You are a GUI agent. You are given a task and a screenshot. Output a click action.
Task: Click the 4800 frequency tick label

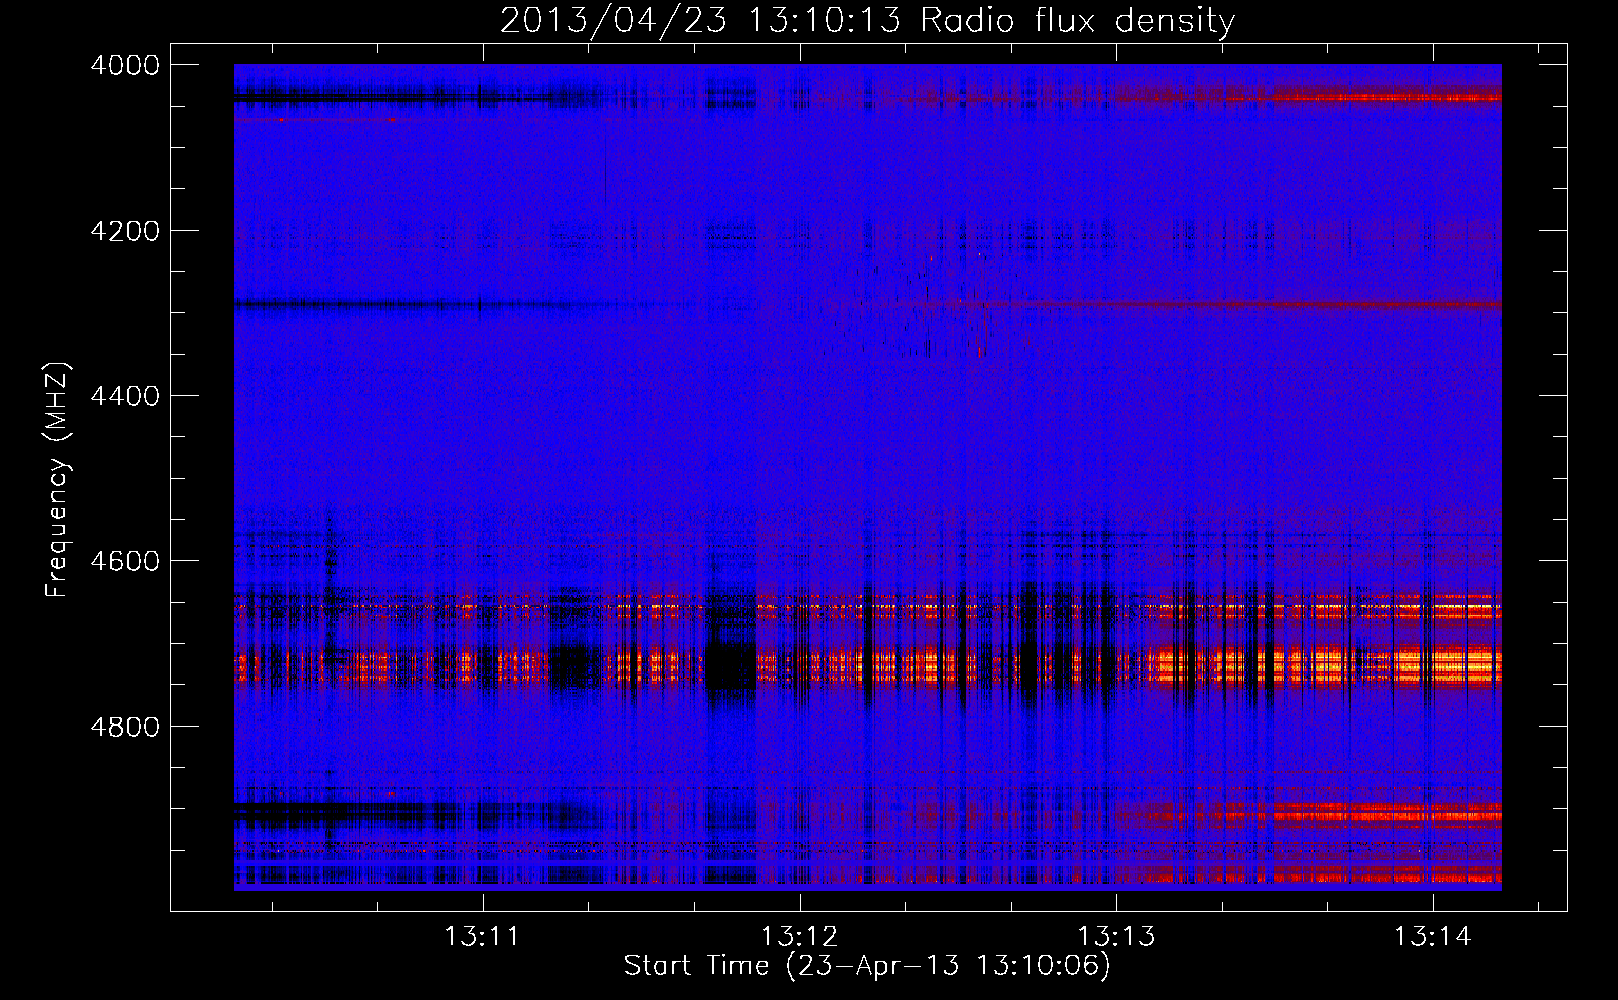click(125, 726)
